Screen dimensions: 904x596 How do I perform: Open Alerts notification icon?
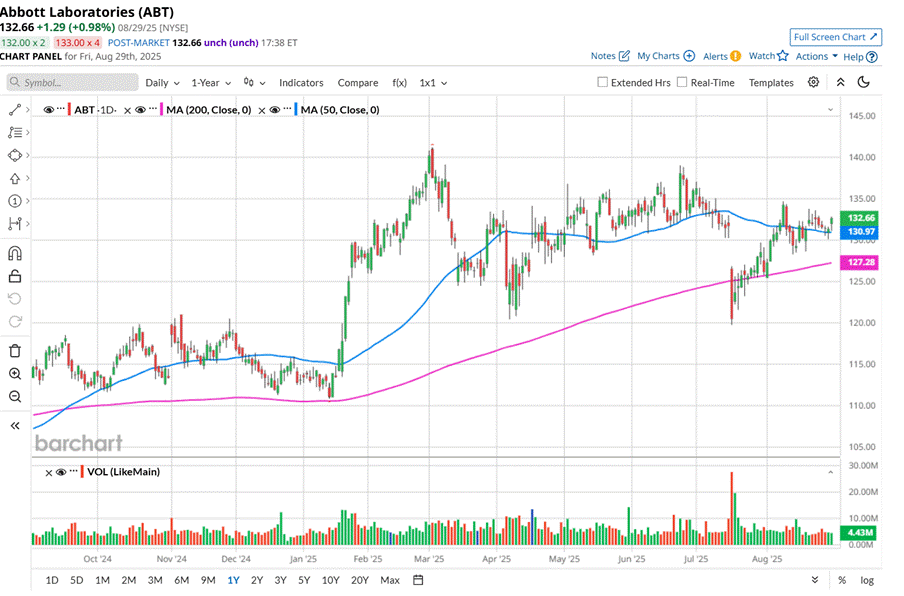(x=735, y=56)
